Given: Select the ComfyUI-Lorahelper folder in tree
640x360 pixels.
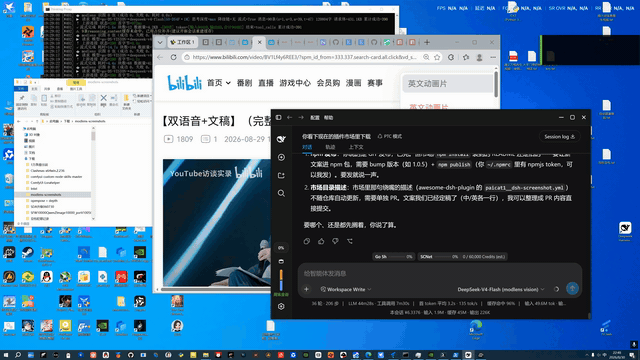Looking at the screenshot, I should coord(45,183).
